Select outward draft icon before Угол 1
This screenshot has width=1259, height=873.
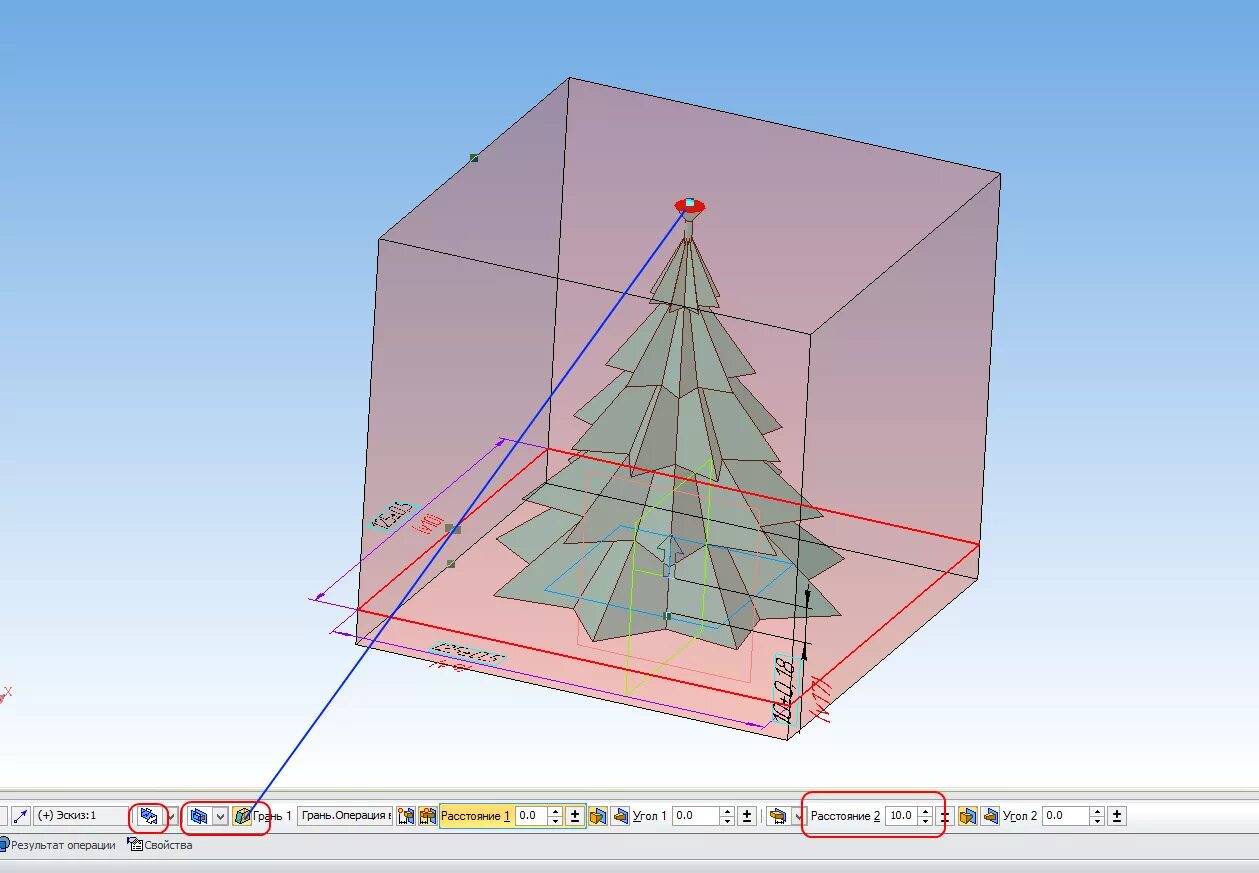coord(598,816)
